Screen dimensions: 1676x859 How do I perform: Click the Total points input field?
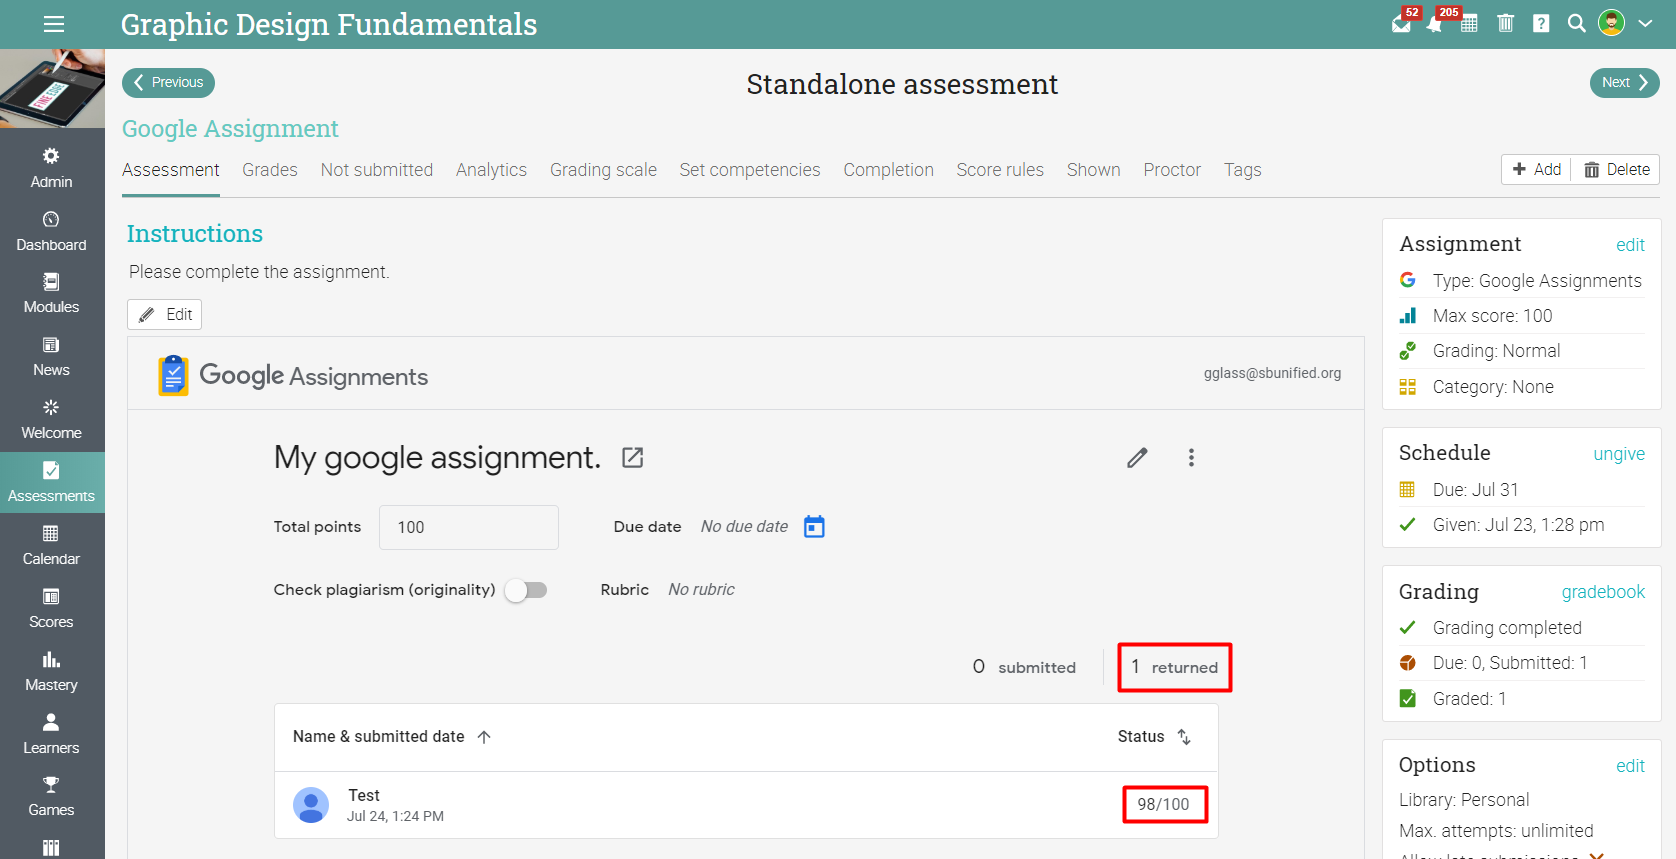pyautogui.click(x=469, y=527)
